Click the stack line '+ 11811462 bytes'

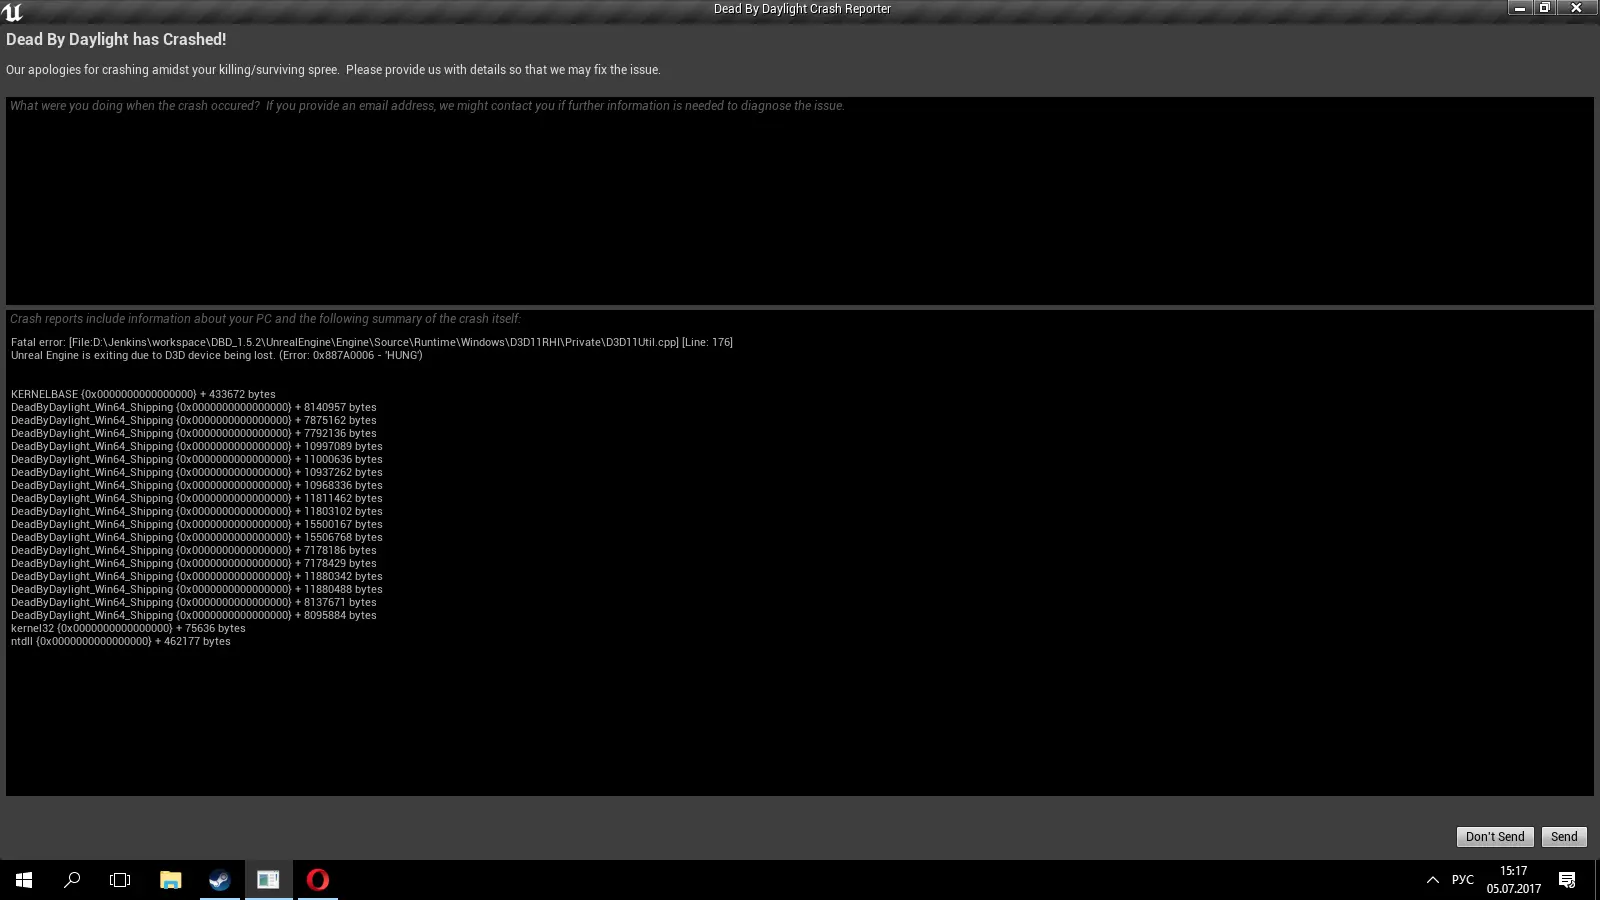(197, 498)
